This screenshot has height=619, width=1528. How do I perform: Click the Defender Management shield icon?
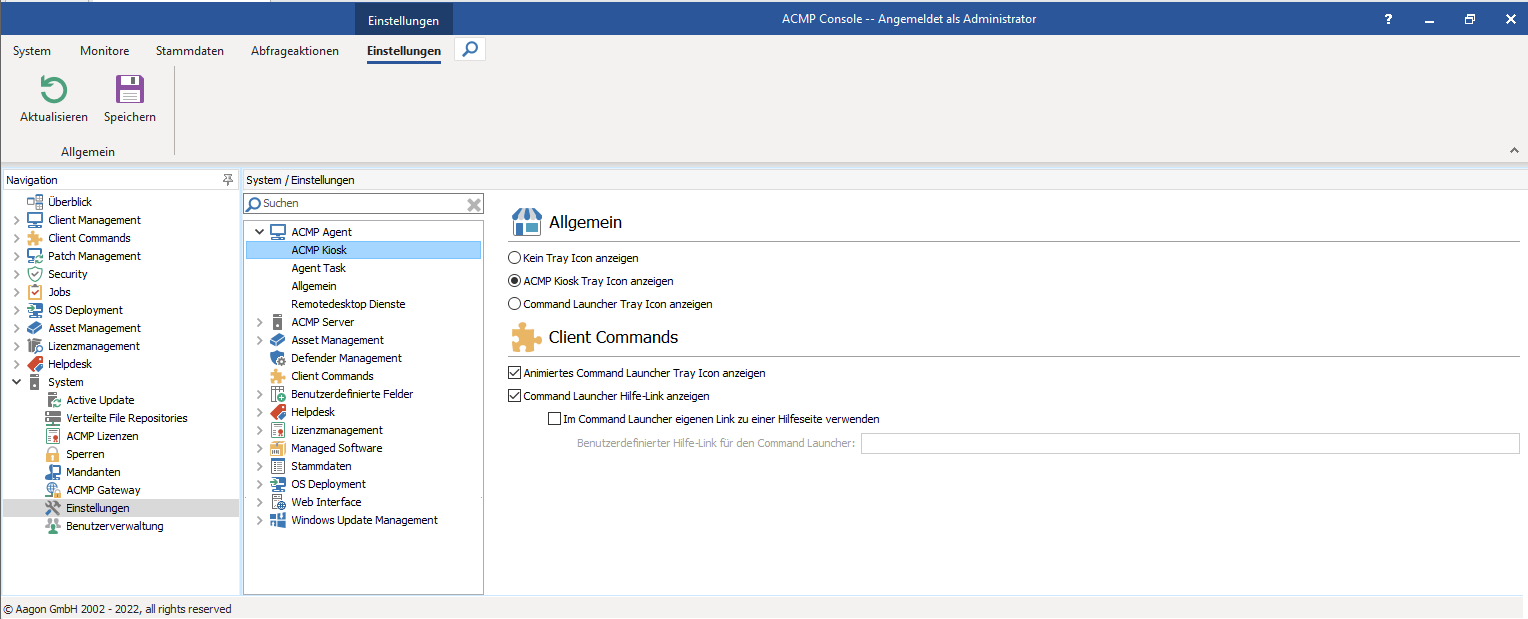(x=278, y=358)
